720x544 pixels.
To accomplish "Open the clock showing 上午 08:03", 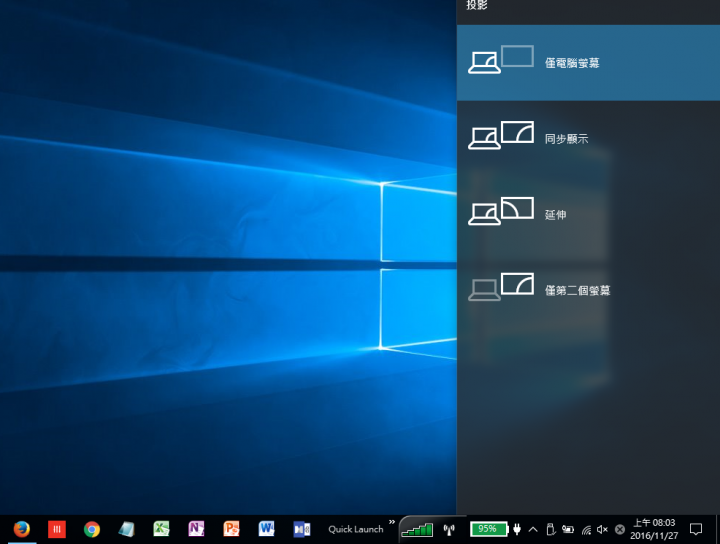I will point(654,529).
